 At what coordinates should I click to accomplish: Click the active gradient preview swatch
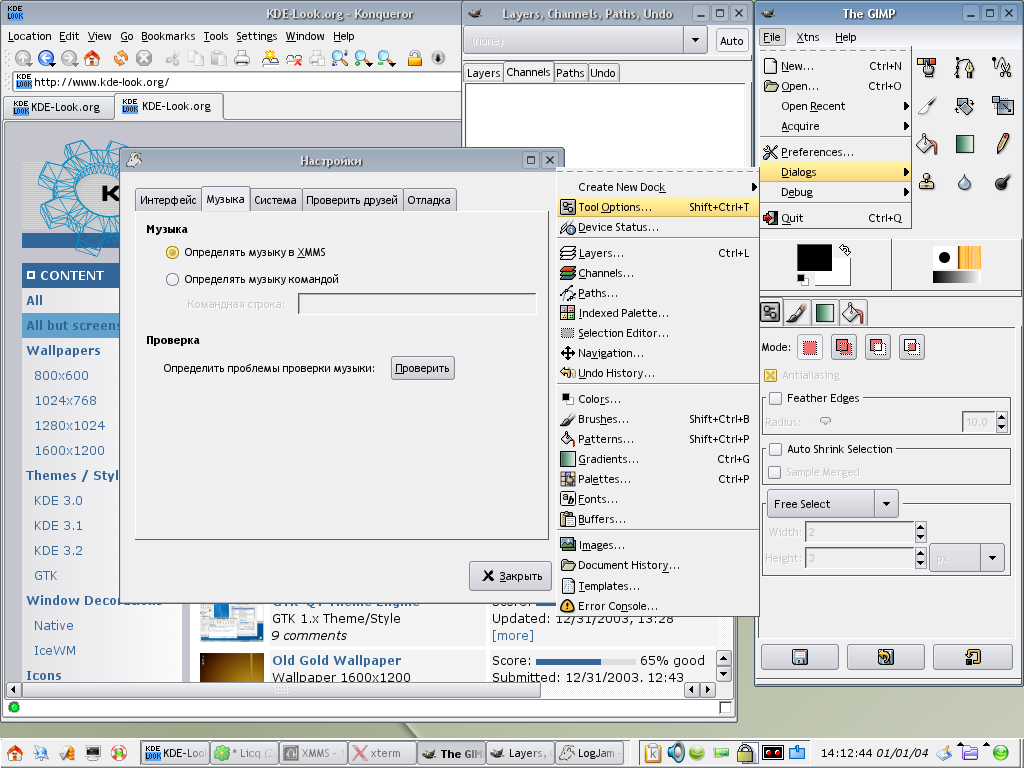tap(956, 277)
